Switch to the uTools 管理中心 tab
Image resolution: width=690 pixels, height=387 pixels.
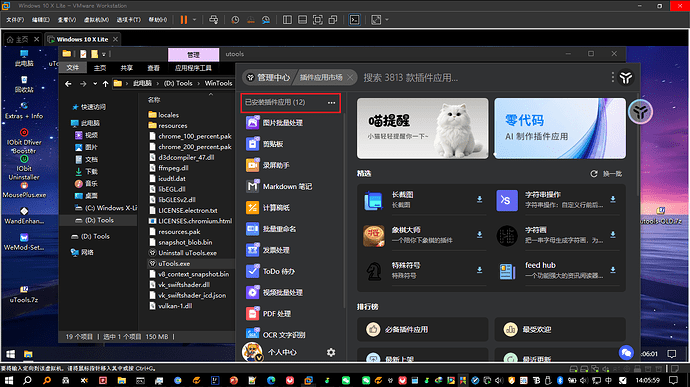pyautogui.click(x=268, y=77)
